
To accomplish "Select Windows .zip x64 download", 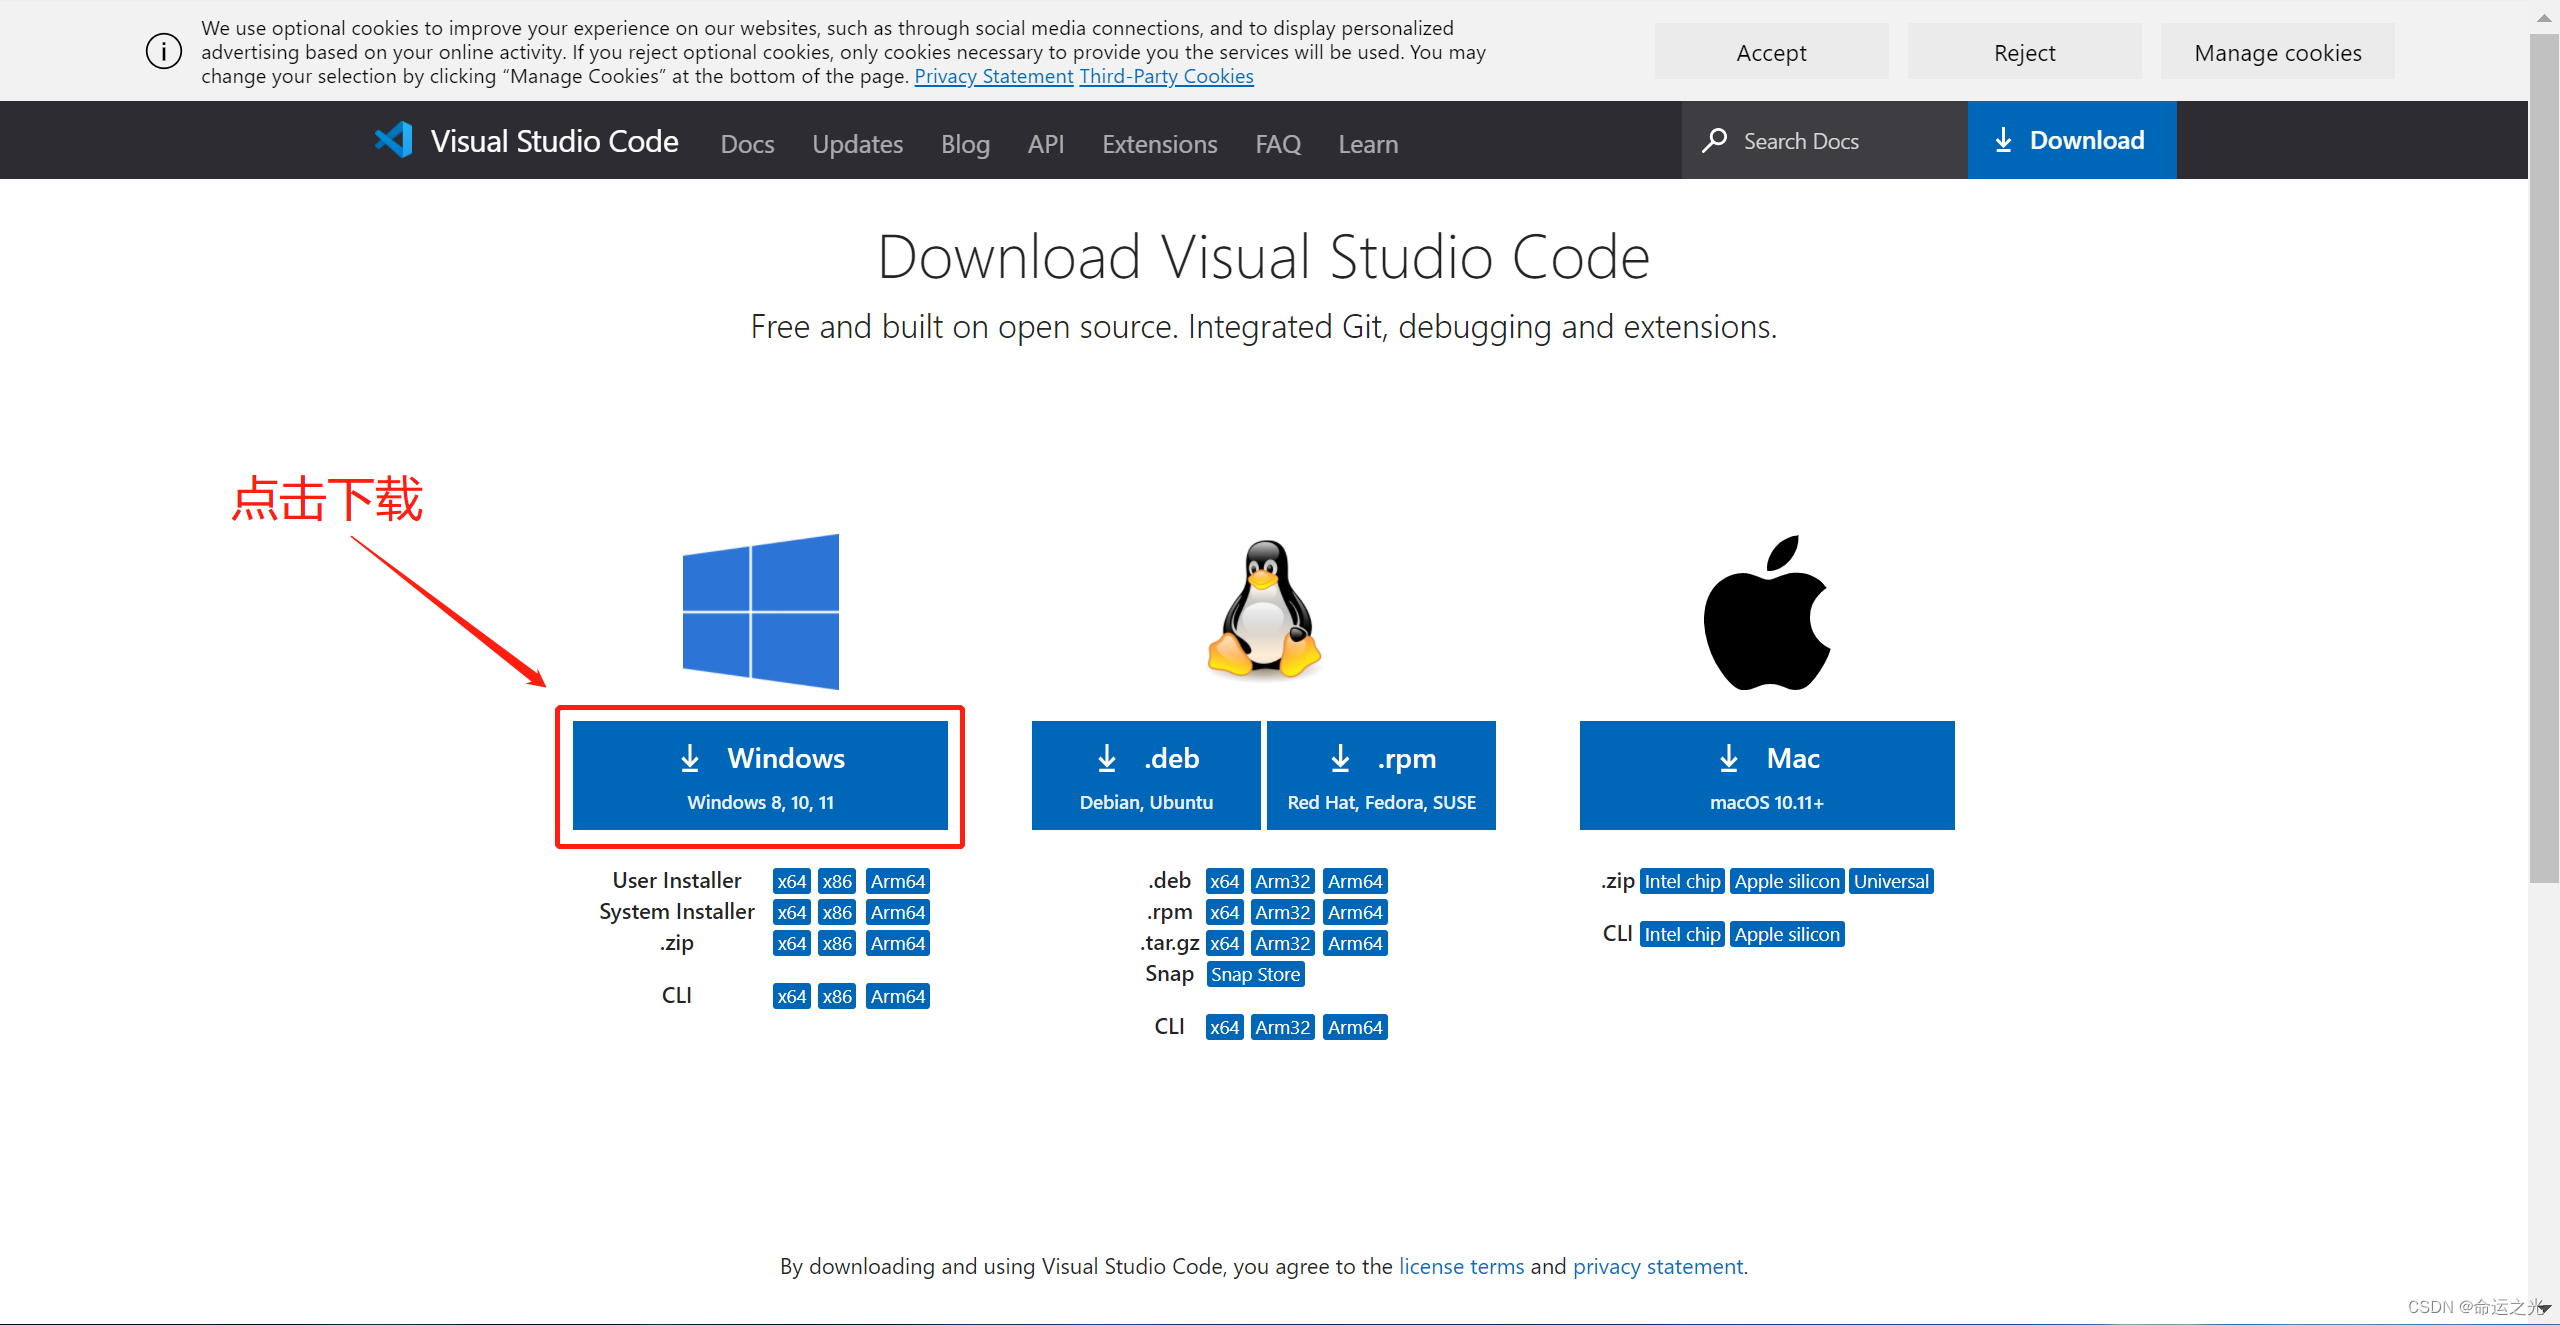I will pos(791,943).
